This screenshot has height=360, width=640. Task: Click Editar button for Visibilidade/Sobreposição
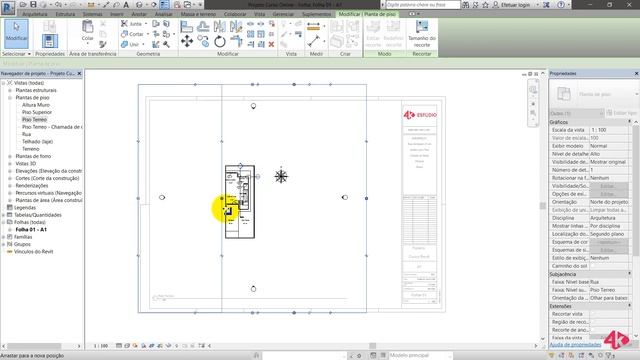point(608,186)
